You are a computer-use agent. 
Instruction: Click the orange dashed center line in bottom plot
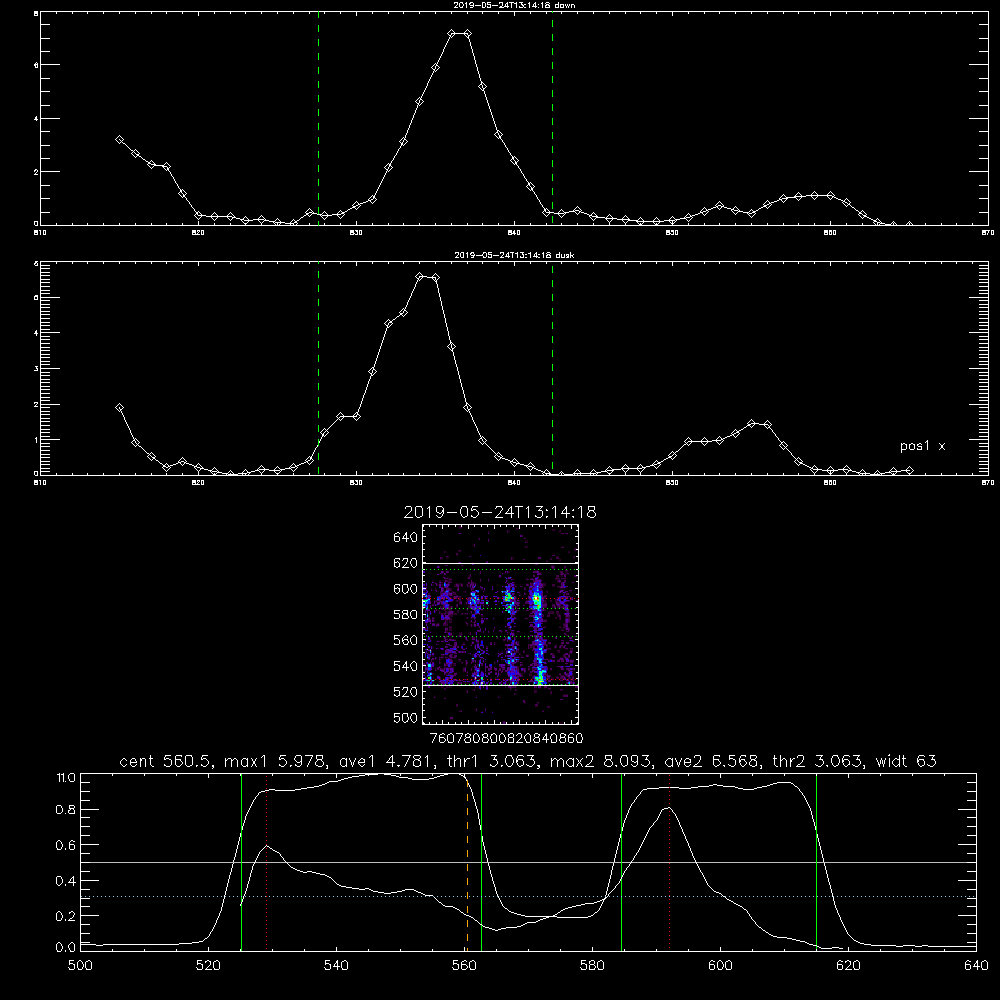pyautogui.click(x=467, y=864)
